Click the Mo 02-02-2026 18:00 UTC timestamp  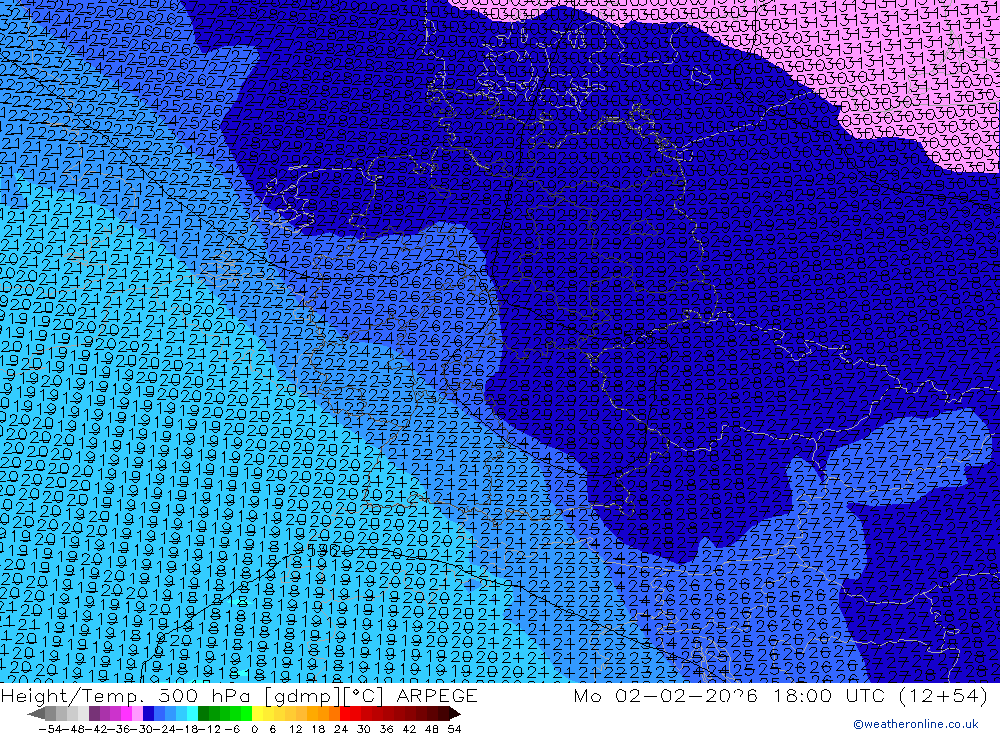[x=732, y=695]
